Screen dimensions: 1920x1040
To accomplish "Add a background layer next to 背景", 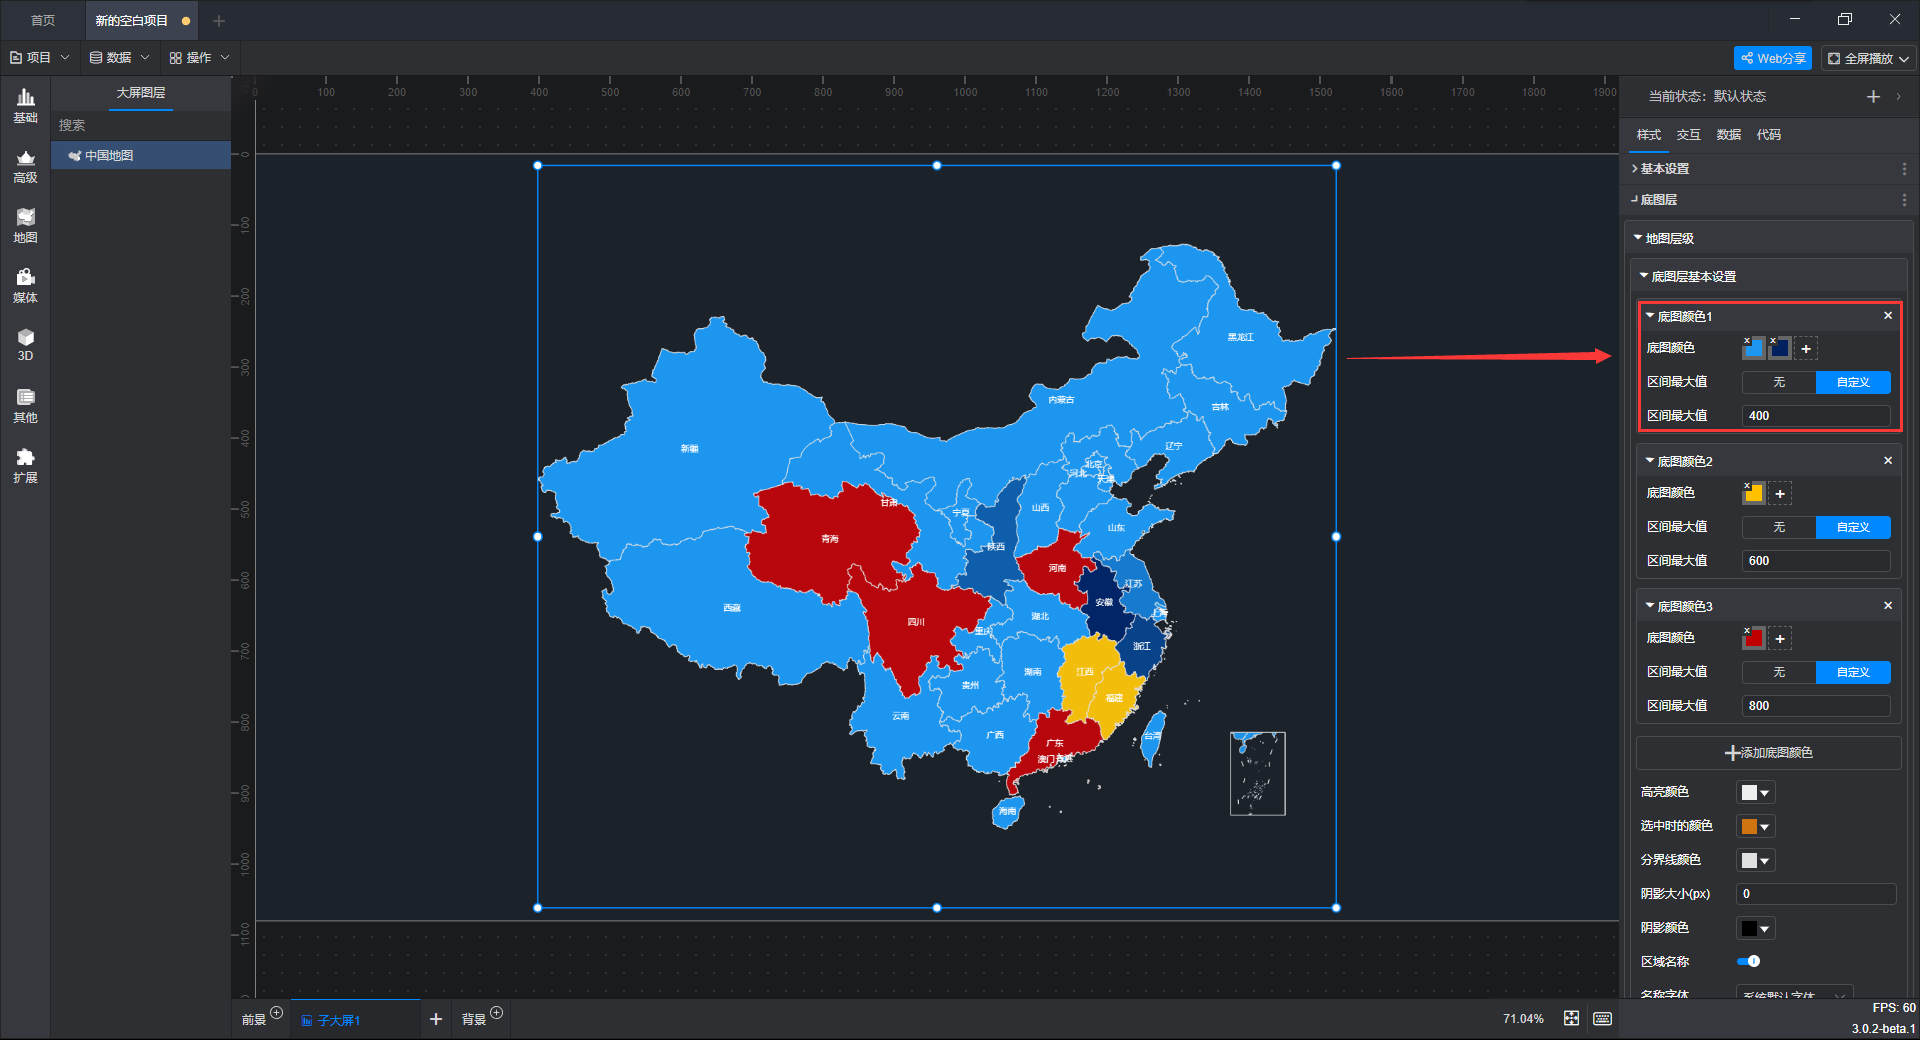I will (x=497, y=1013).
